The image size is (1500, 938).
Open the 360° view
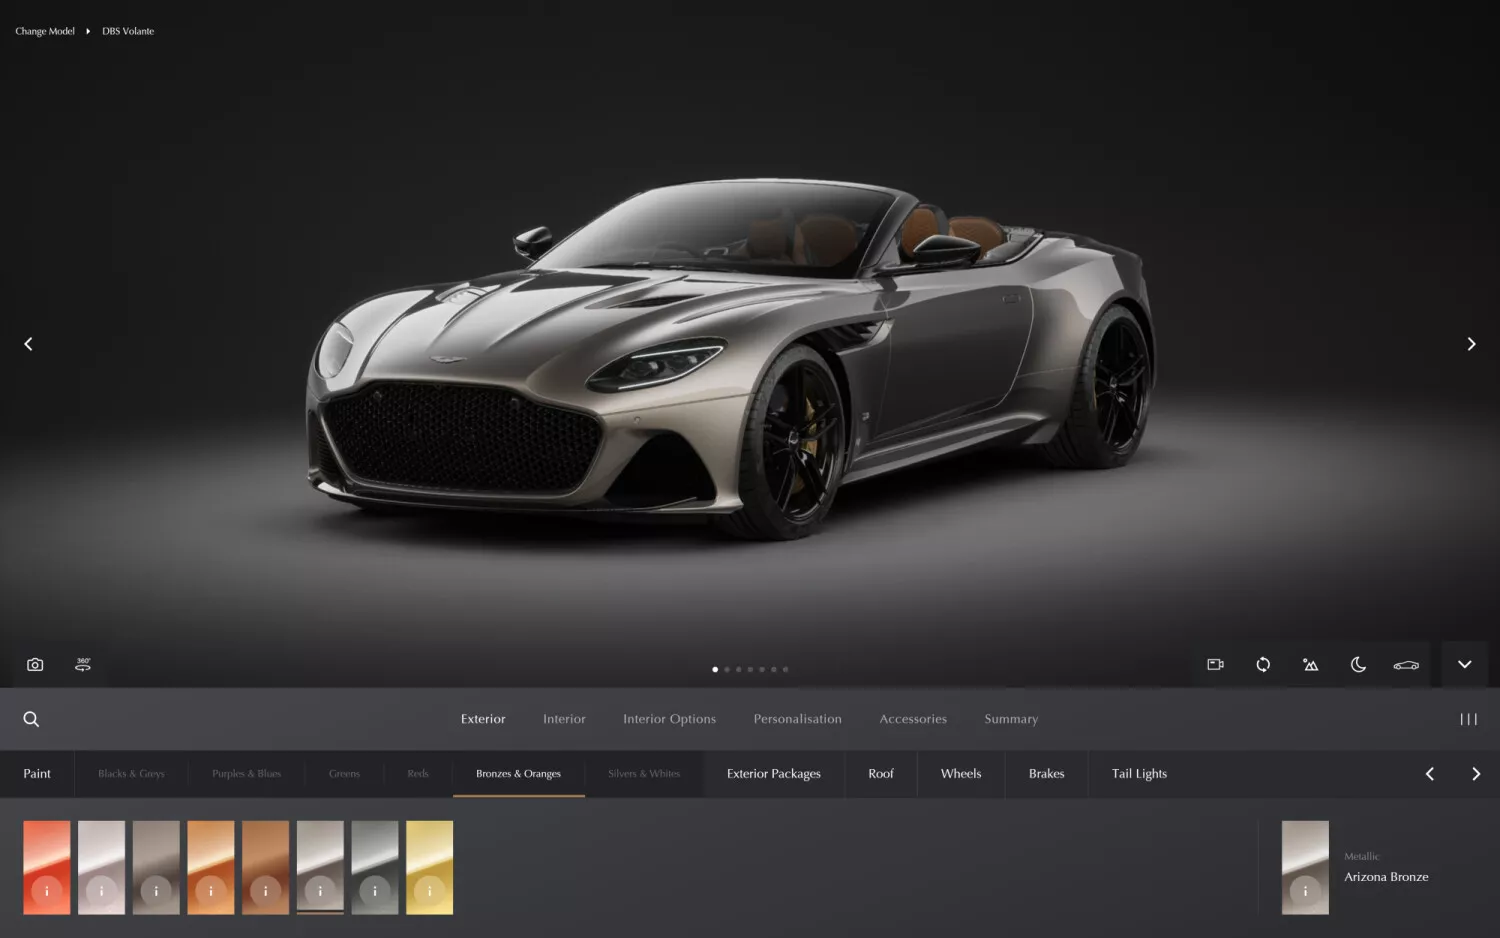coord(83,665)
